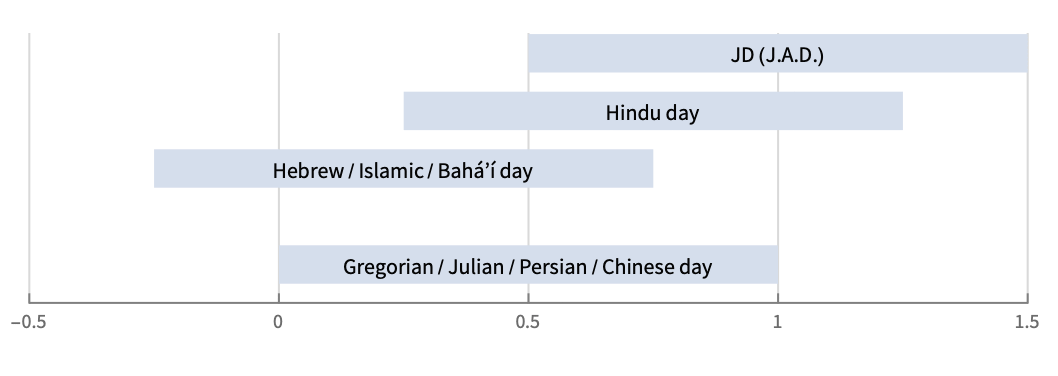Click the 0.5 axis tick label
The height and width of the screenshot is (376, 1058).
528,323
